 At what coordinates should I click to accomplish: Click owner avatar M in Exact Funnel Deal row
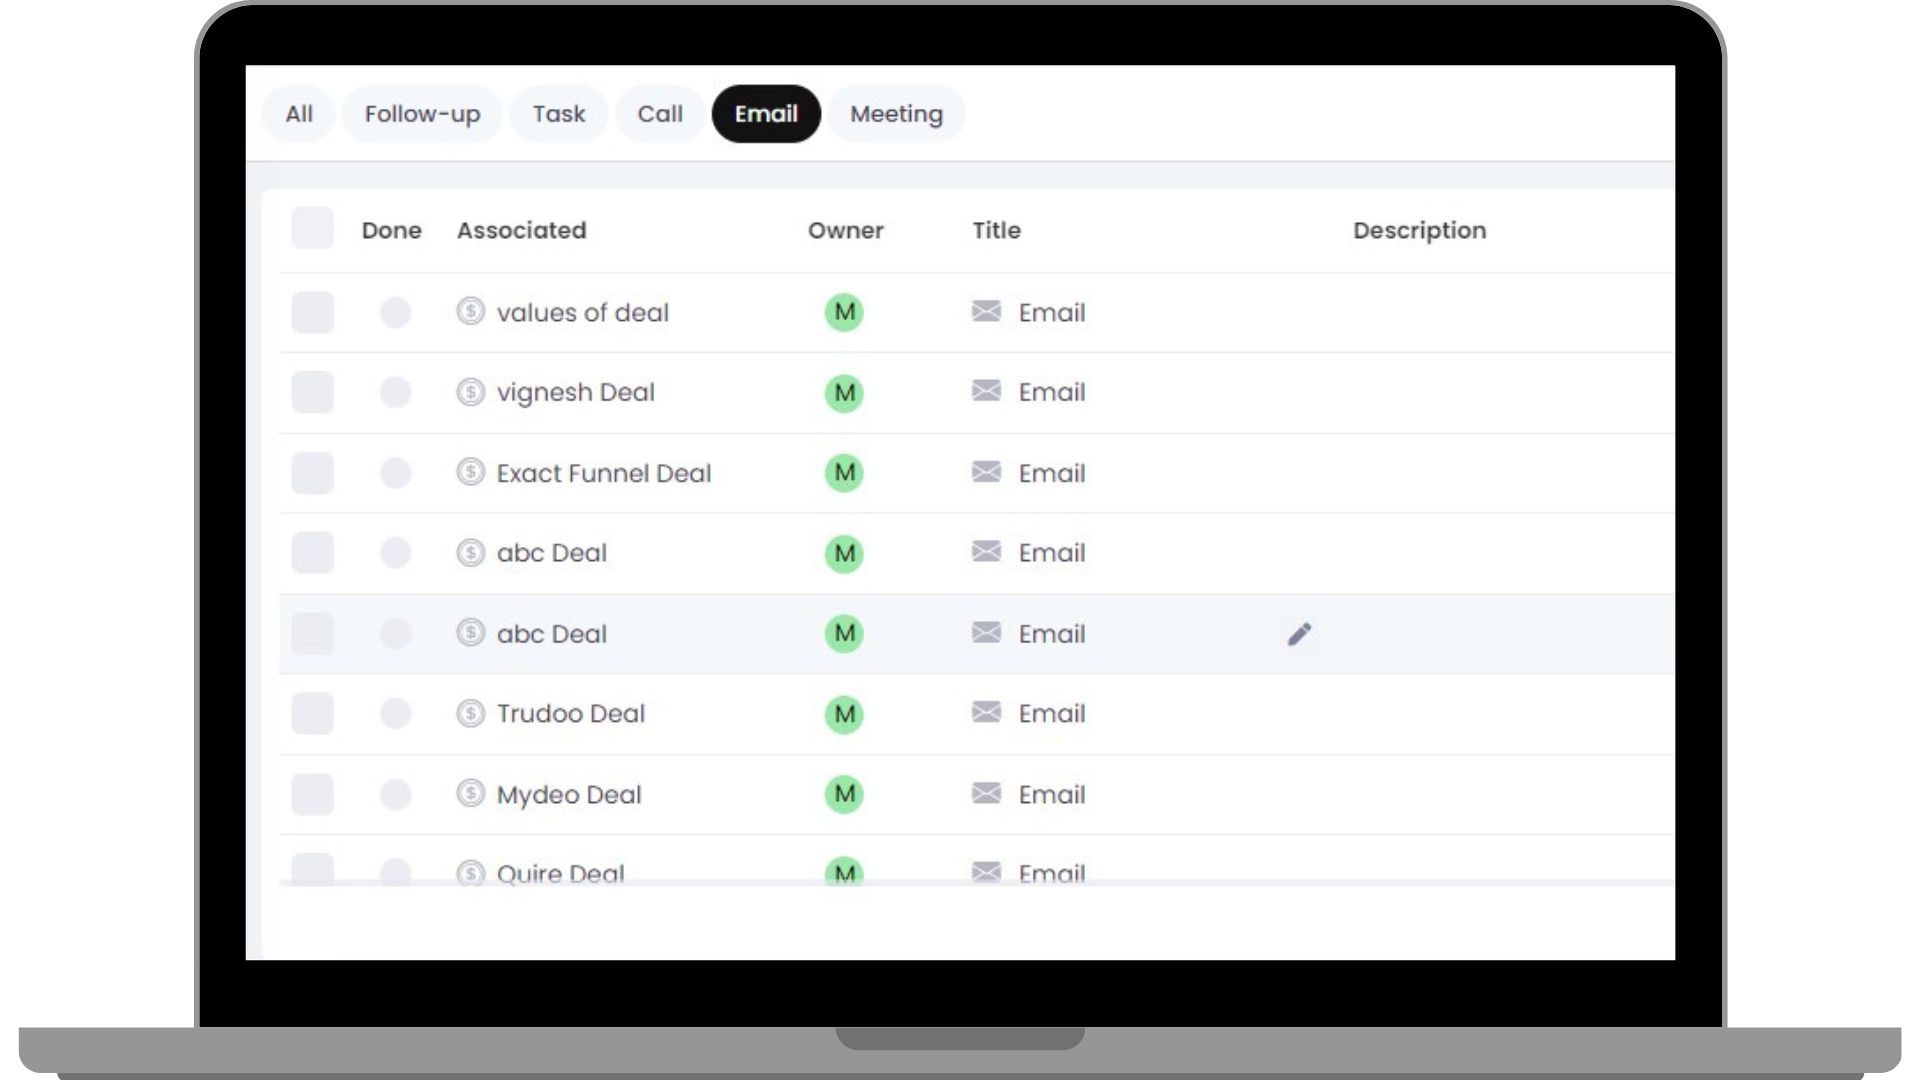pyautogui.click(x=844, y=473)
